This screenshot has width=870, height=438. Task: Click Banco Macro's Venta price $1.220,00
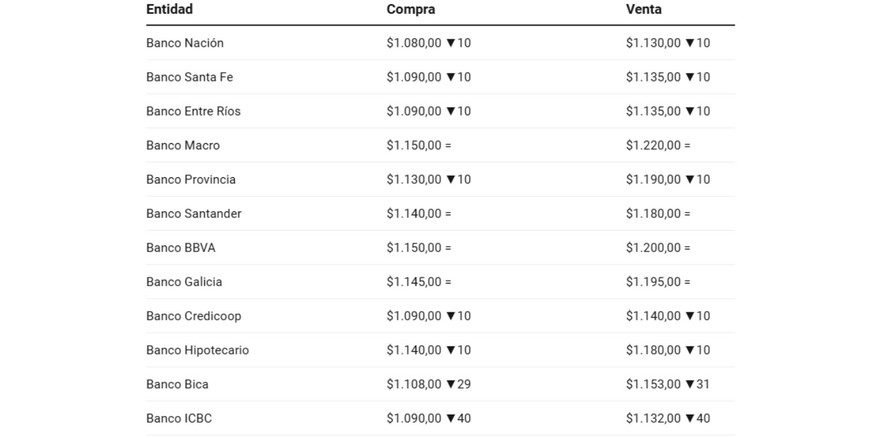point(654,145)
